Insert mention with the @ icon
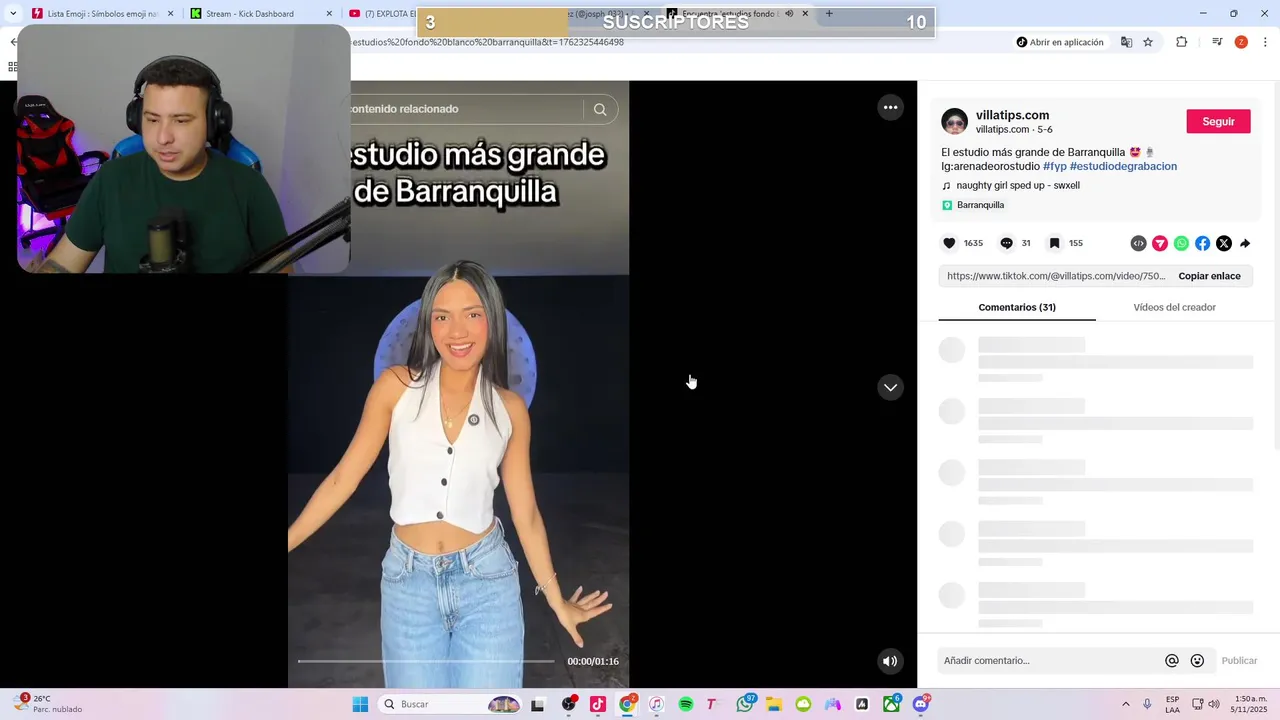The image size is (1280, 720). point(1172,661)
